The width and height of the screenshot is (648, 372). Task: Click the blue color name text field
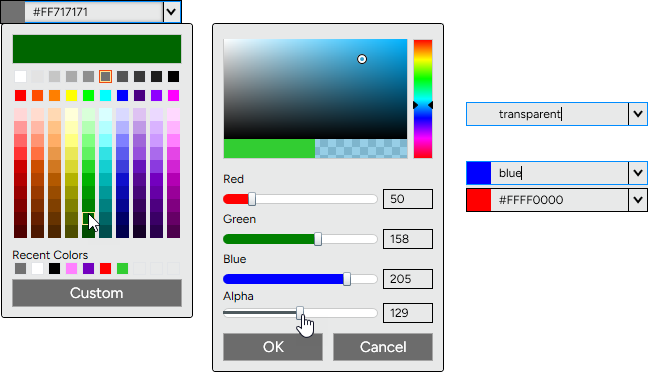pyautogui.click(x=560, y=173)
